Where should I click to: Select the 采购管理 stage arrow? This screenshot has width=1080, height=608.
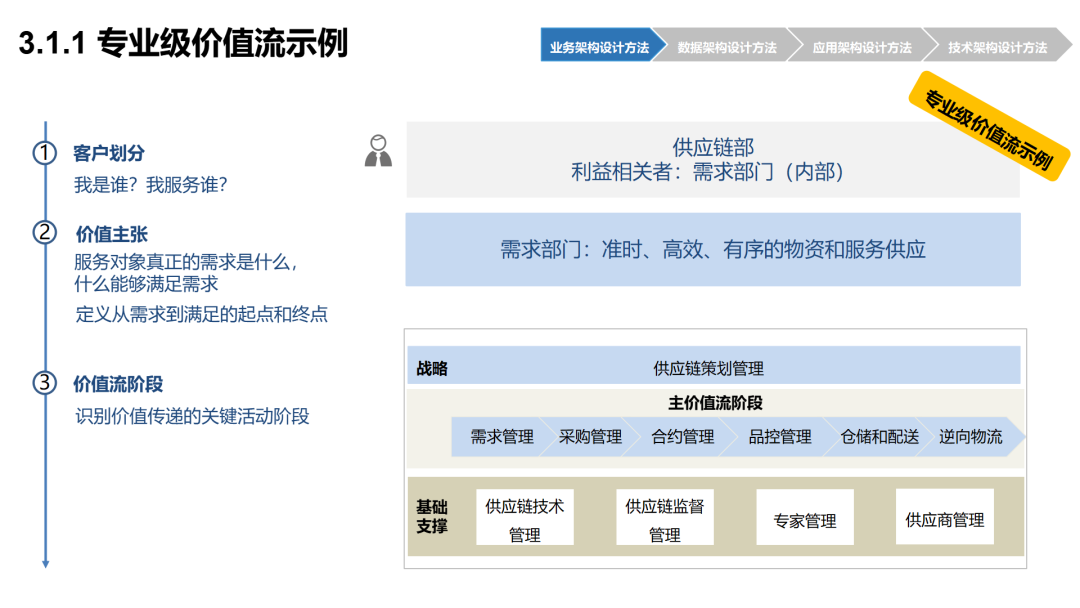590,437
